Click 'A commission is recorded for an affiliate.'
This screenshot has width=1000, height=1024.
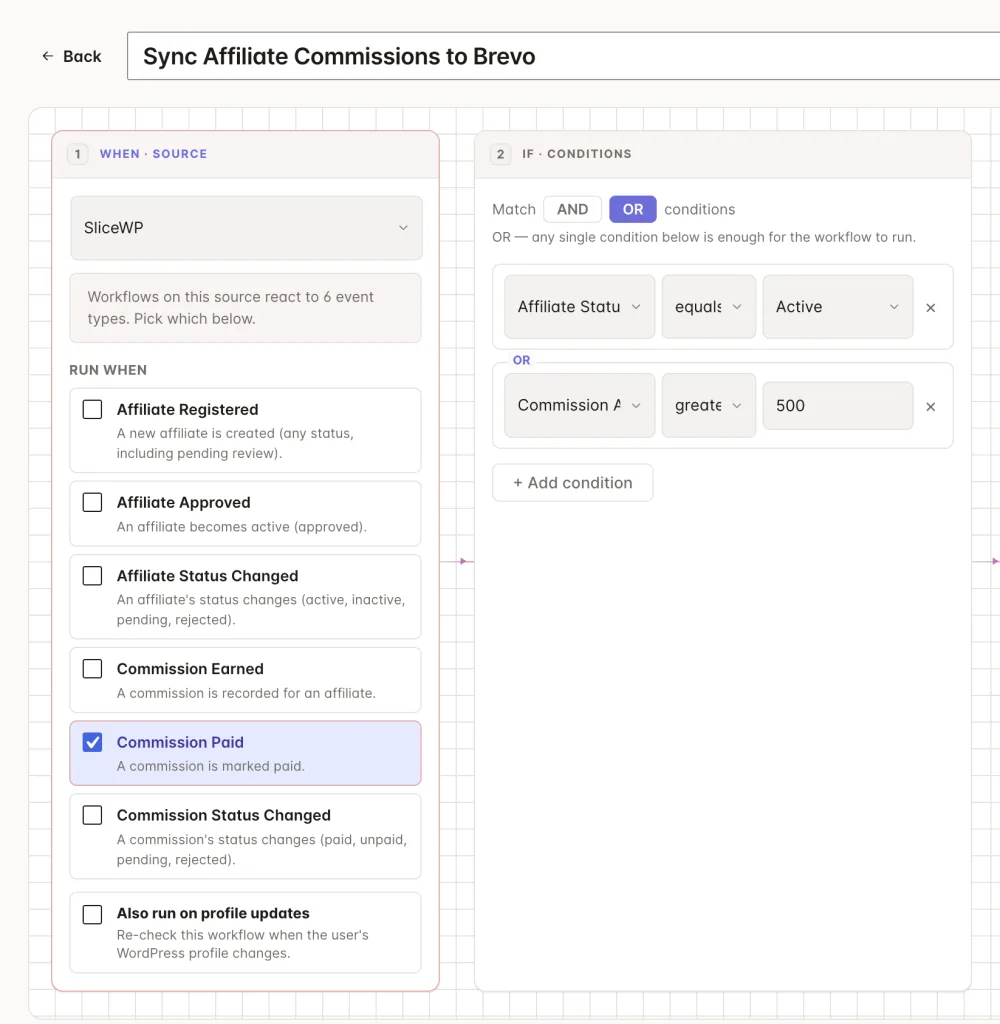point(246,693)
